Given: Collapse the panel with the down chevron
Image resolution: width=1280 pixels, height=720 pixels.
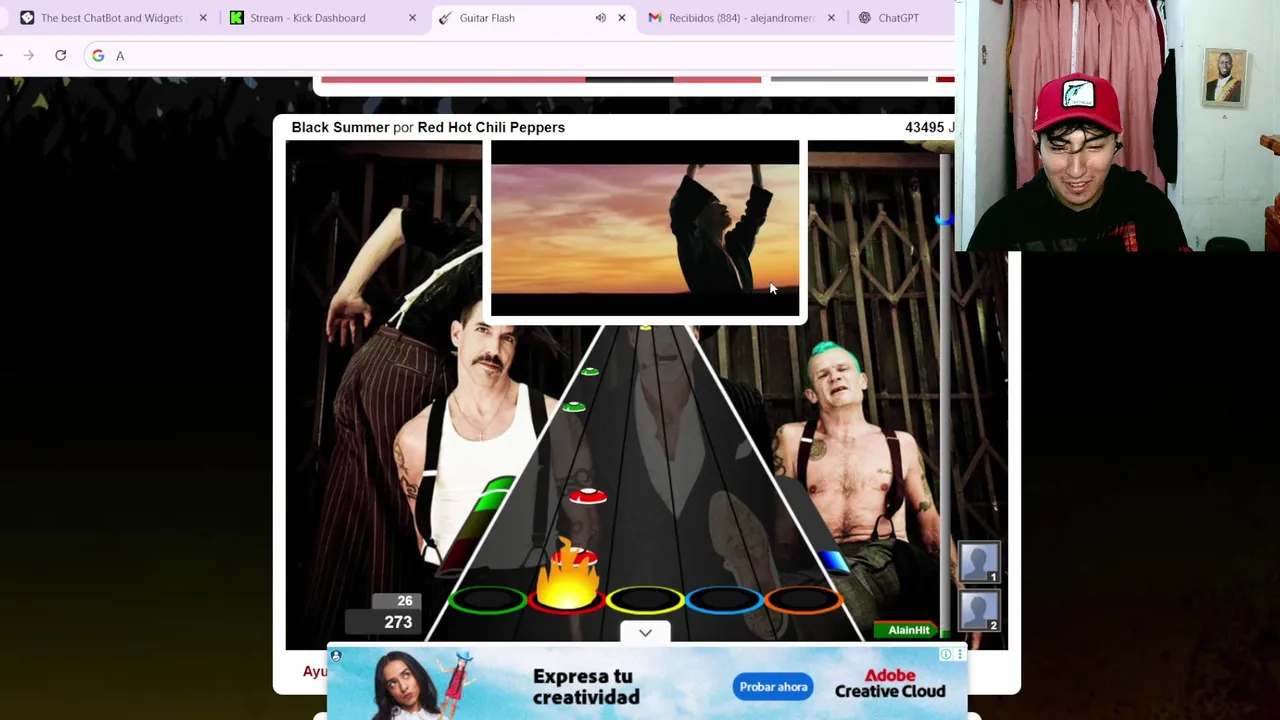Looking at the screenshot, I should coord(645,633).
